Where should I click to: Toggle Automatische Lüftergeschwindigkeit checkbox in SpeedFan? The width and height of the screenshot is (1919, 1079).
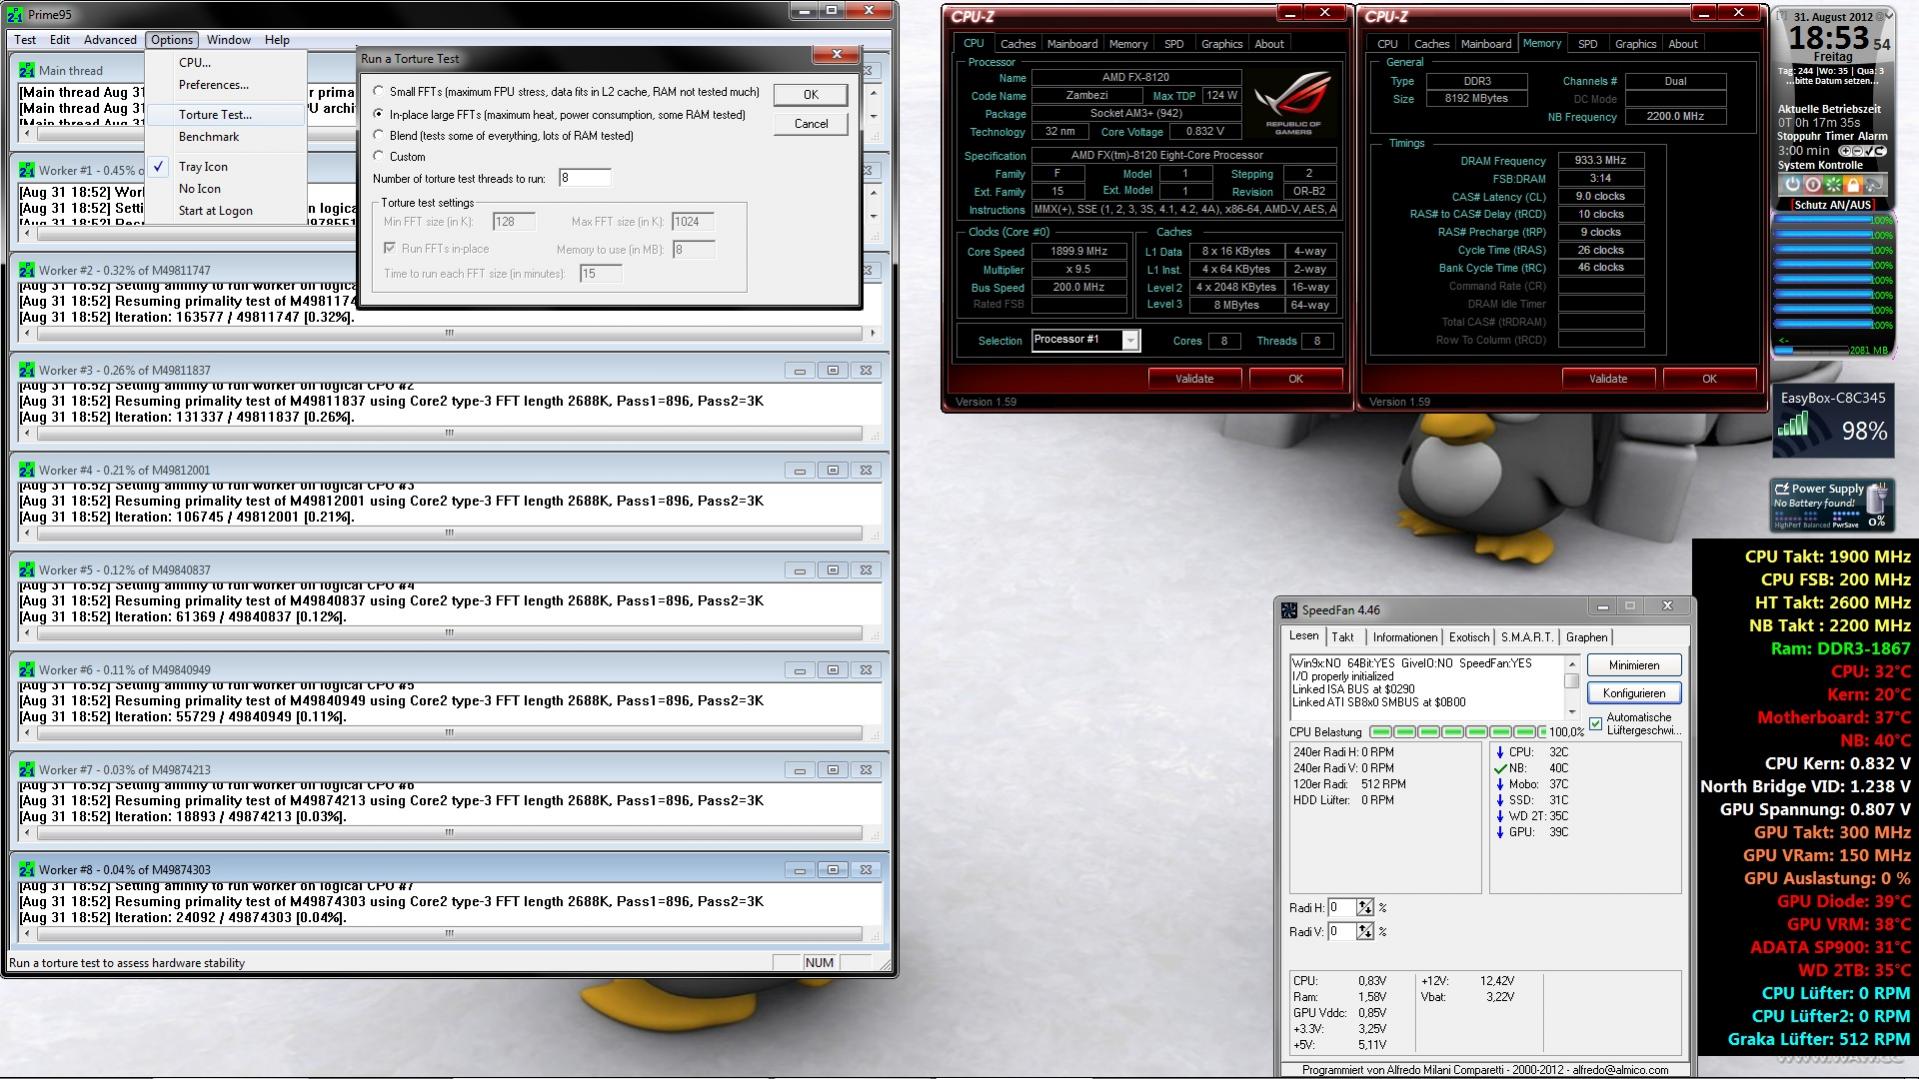(x=1596, y=724)
